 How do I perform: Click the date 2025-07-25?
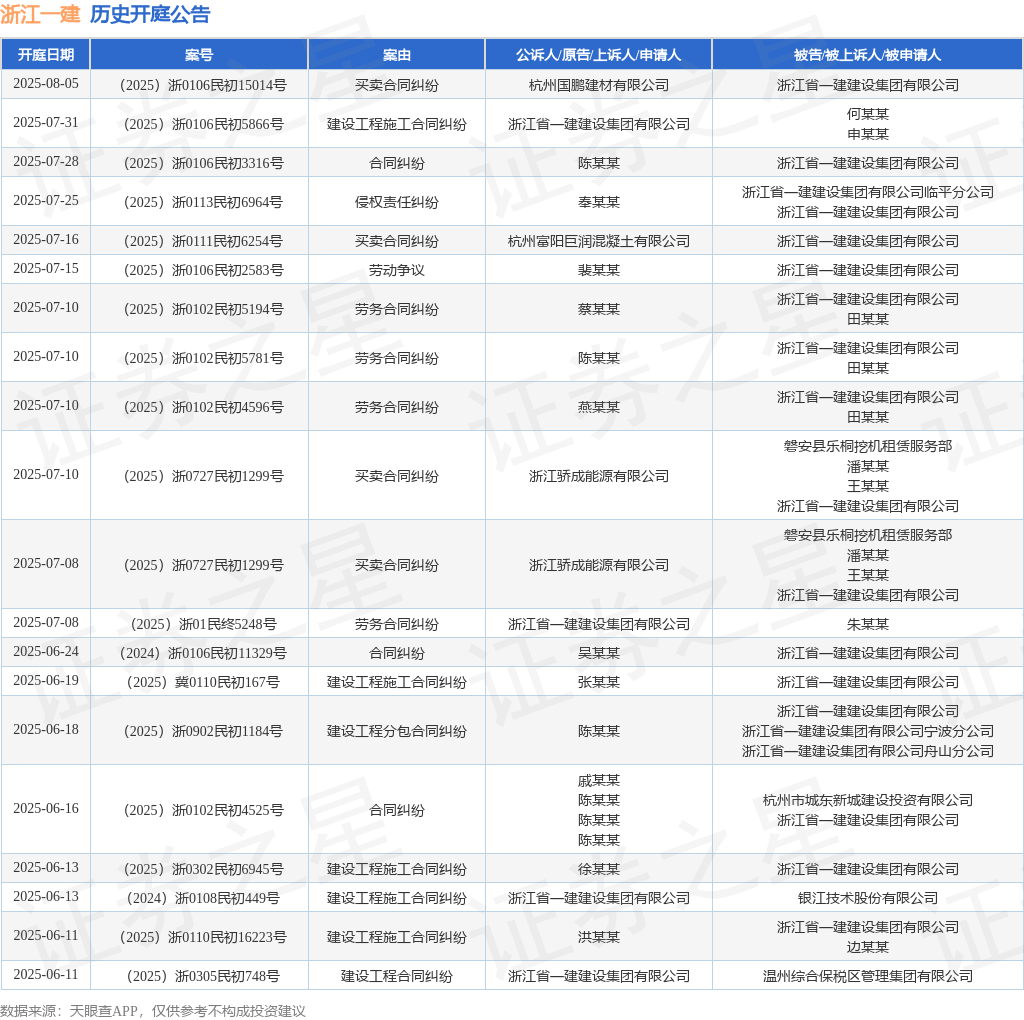[46, 200]
